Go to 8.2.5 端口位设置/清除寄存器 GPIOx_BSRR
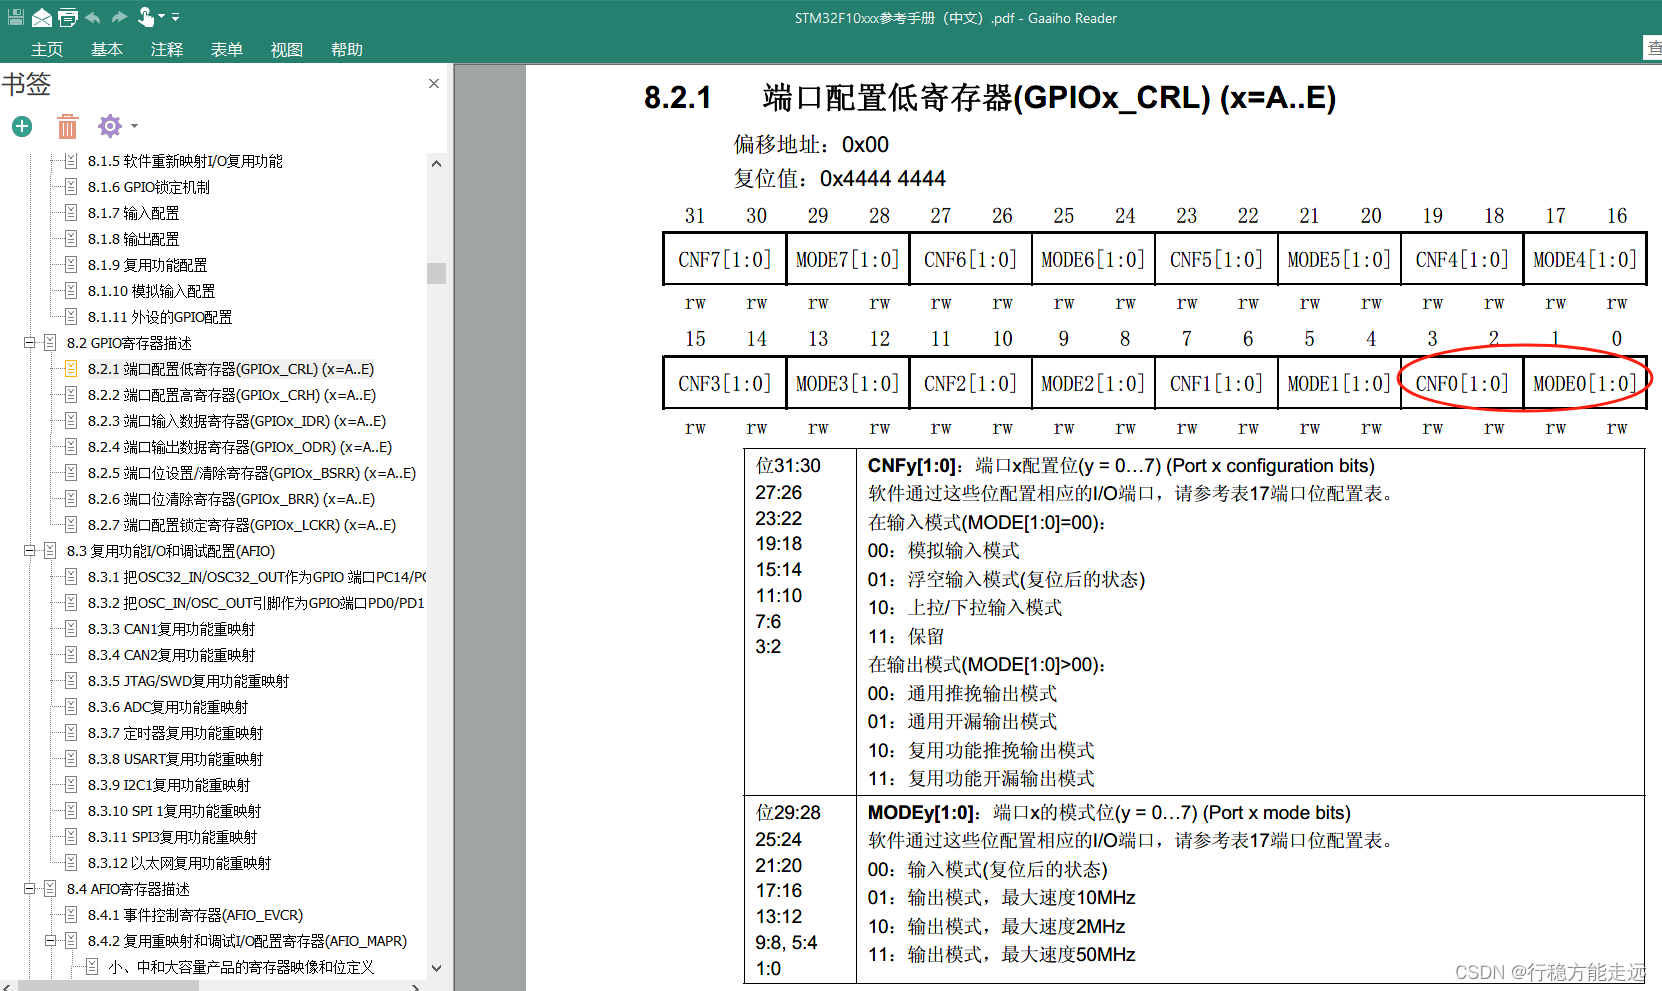1662x991 pixels. (252, 473)
